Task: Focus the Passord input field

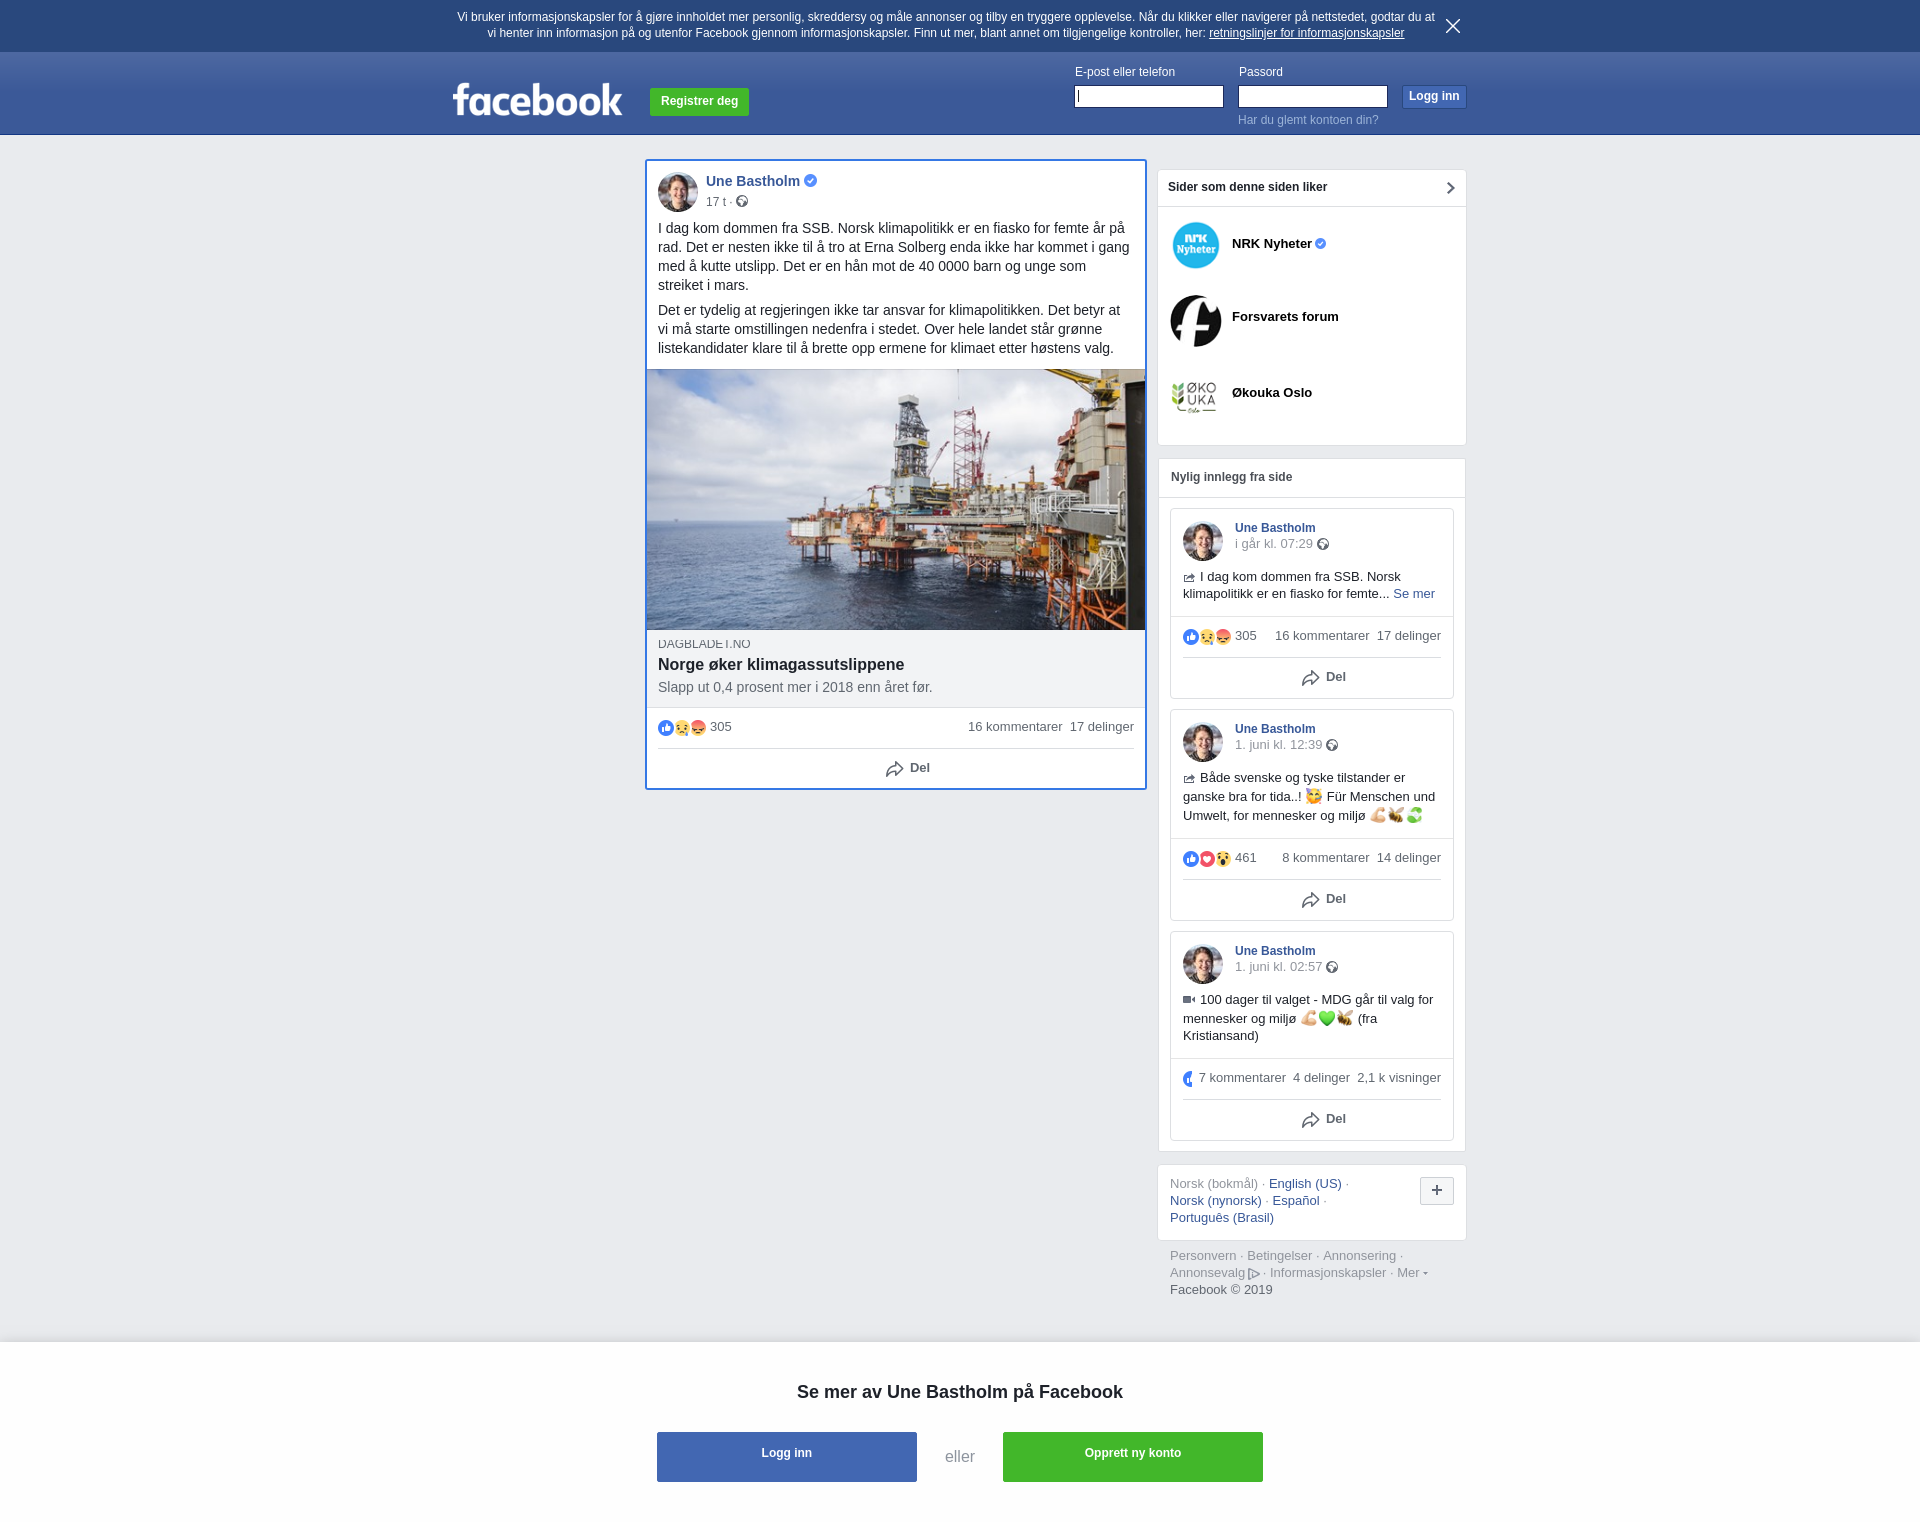Action: pyautogui.click(x=1313, y=97)
